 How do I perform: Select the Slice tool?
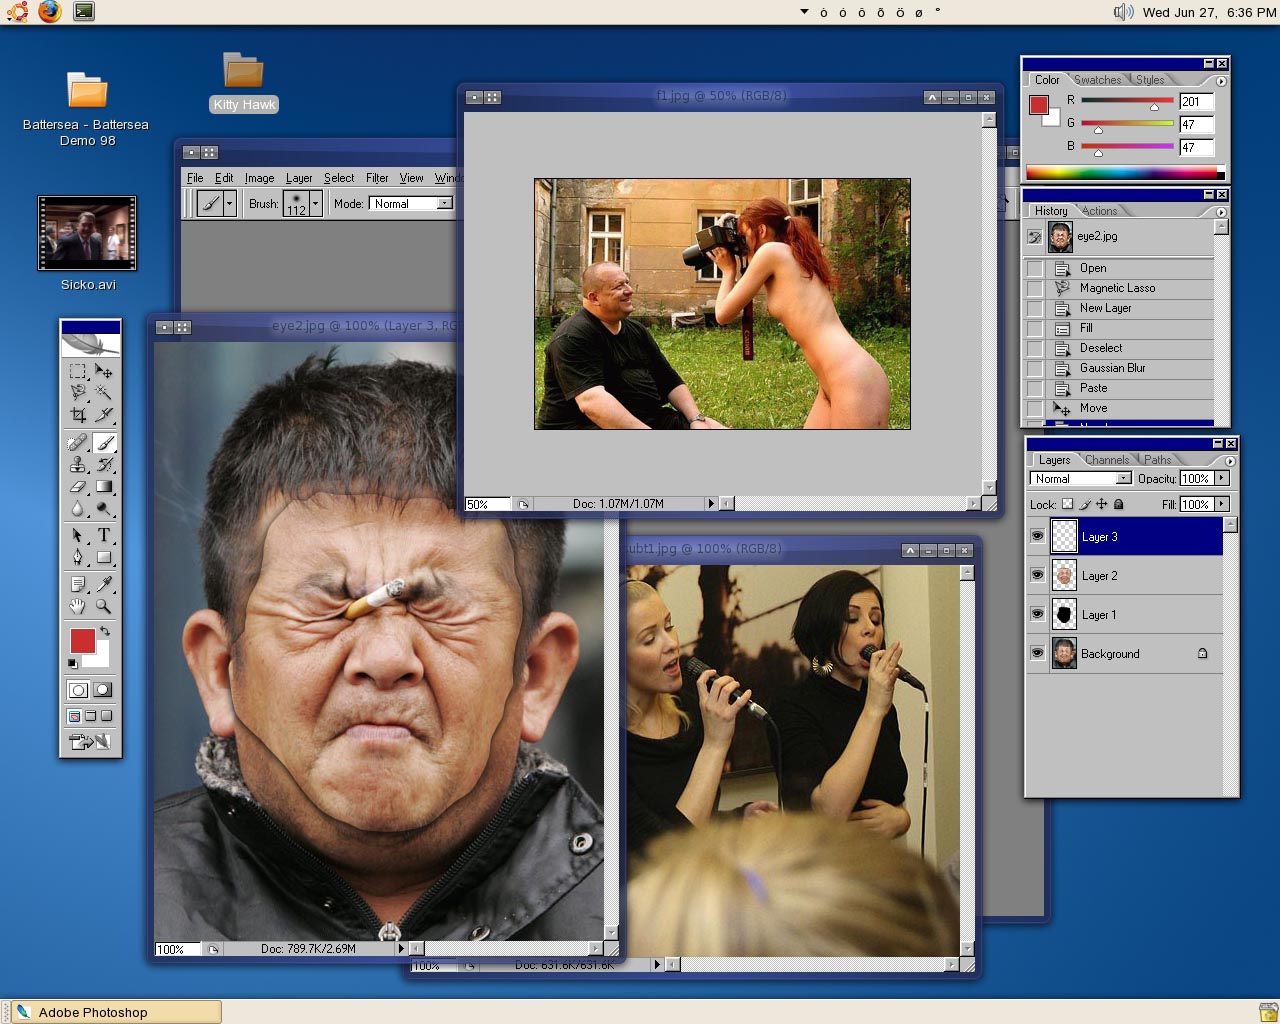(x=103, y=414)
